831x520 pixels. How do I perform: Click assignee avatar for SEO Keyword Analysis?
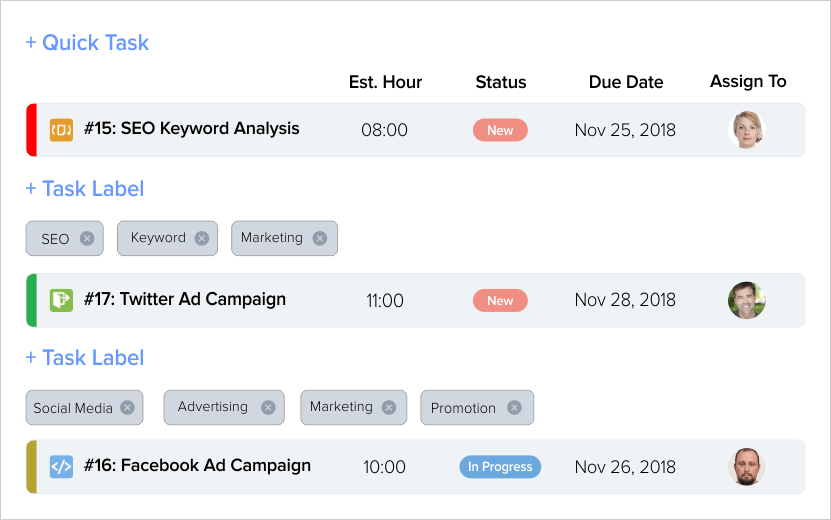click(748, 130)
